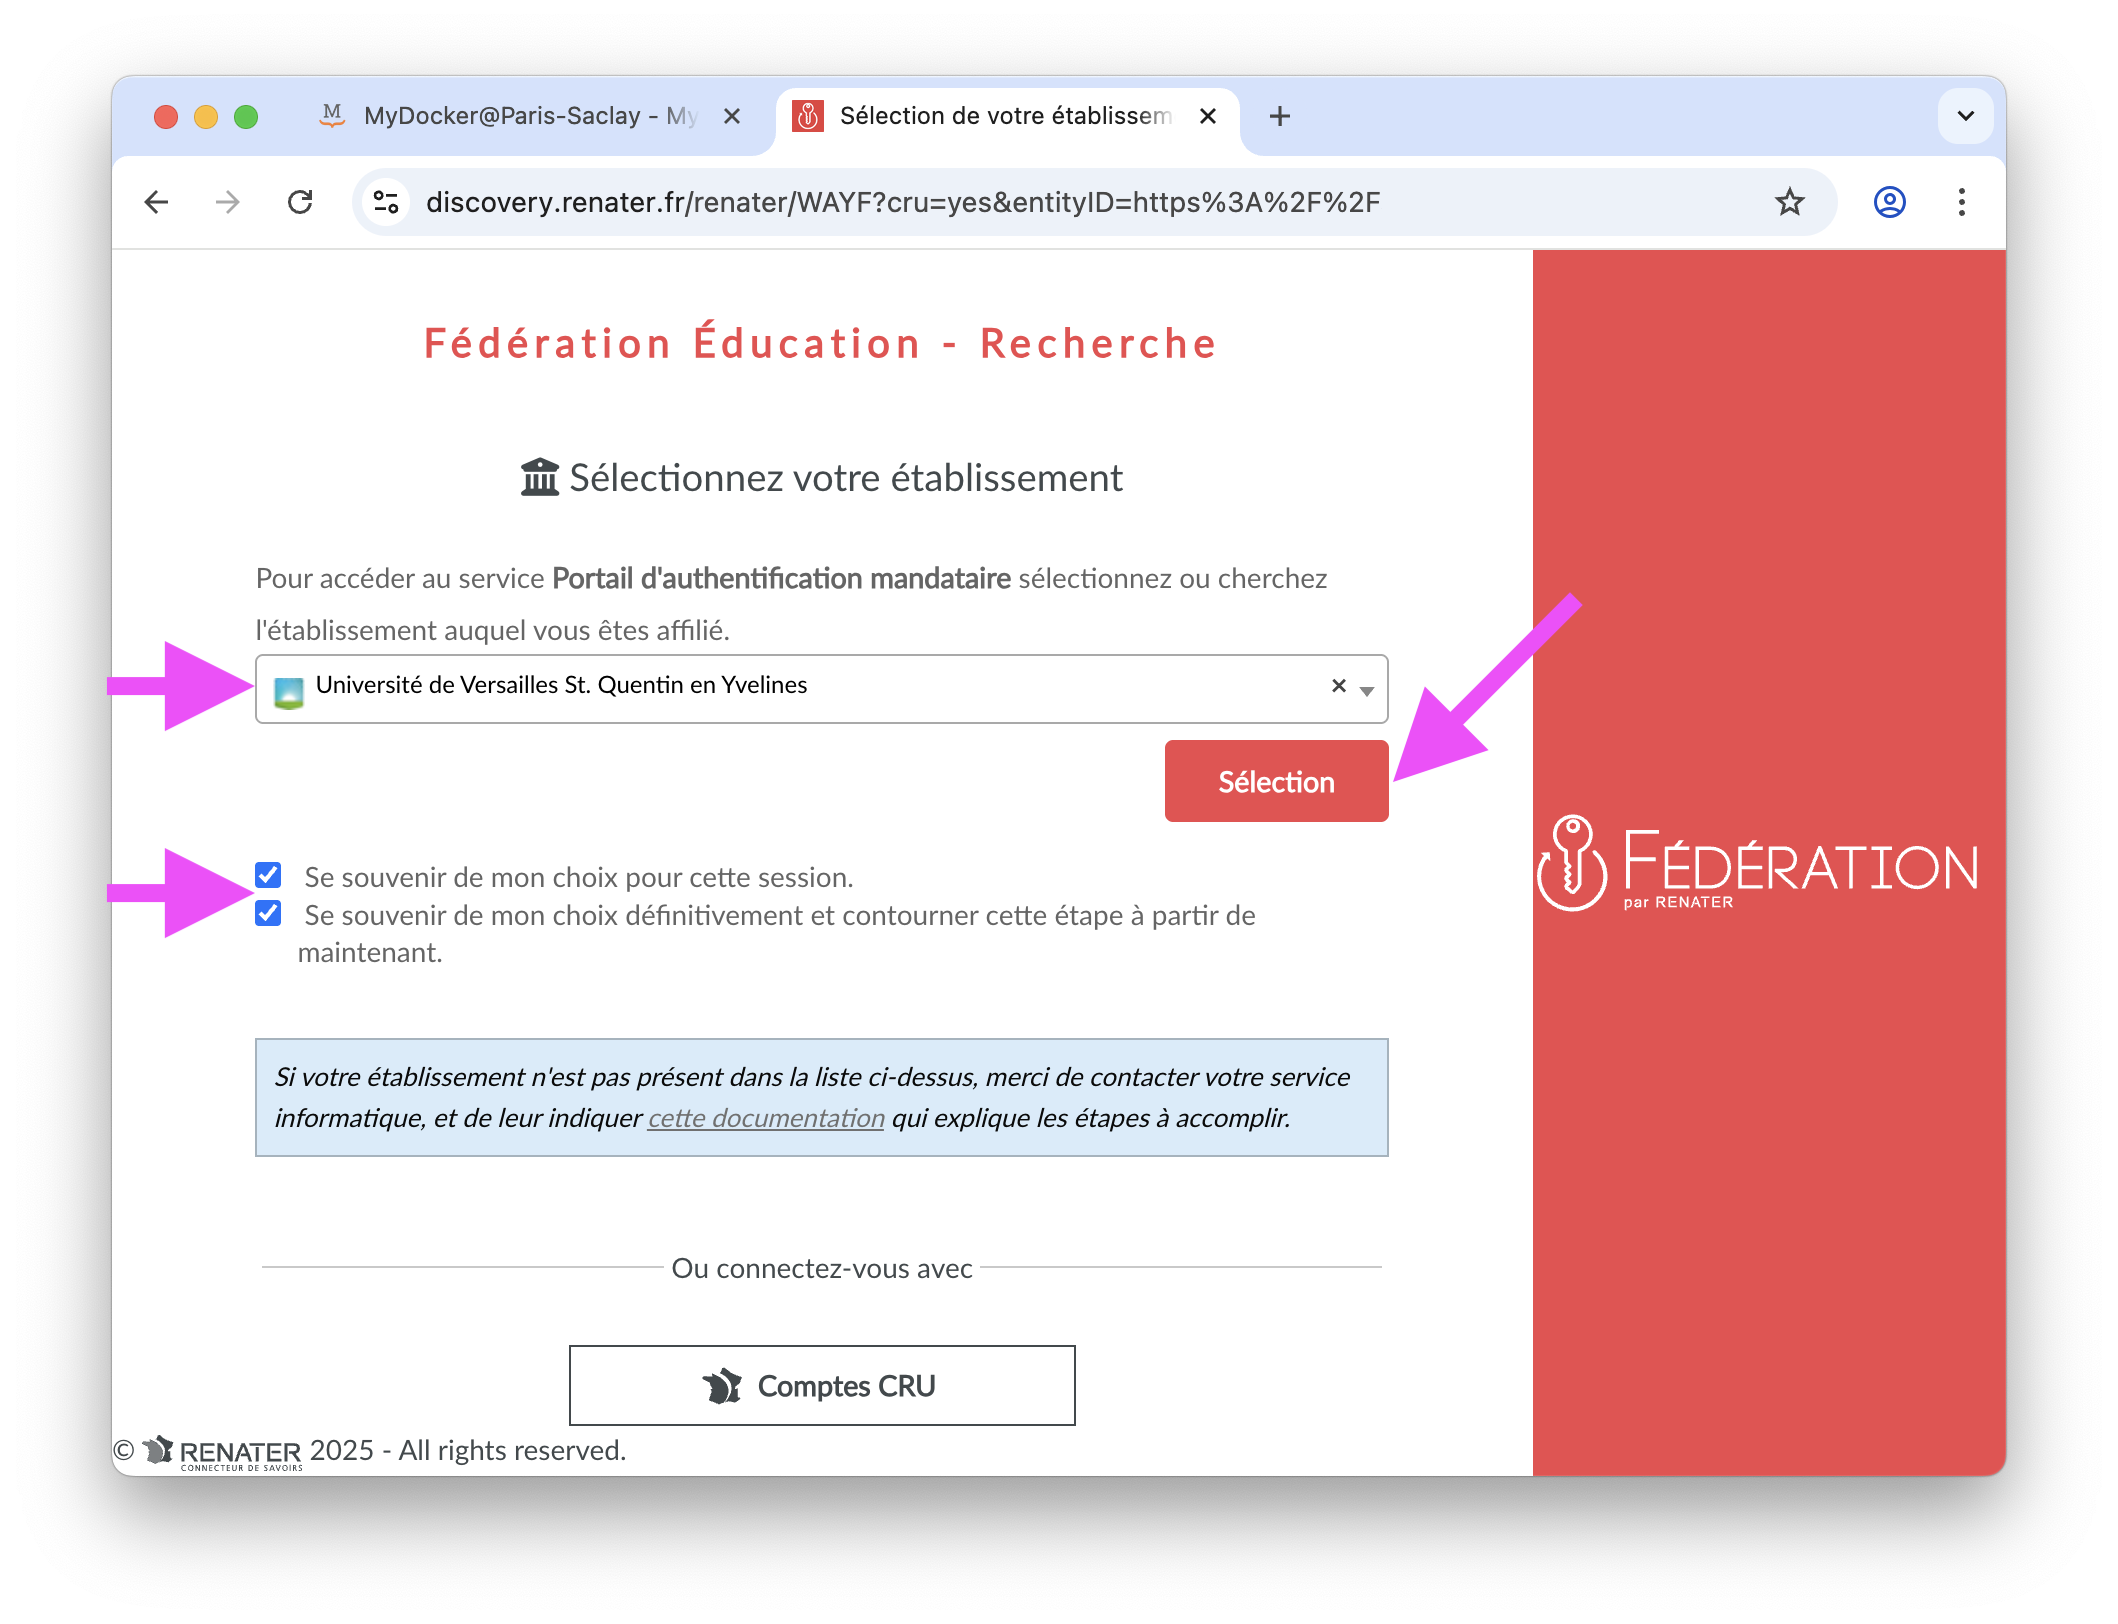Click the Comptes CRU button
Viewport: 2118px width, 1624px height.
click(822, 1386)
